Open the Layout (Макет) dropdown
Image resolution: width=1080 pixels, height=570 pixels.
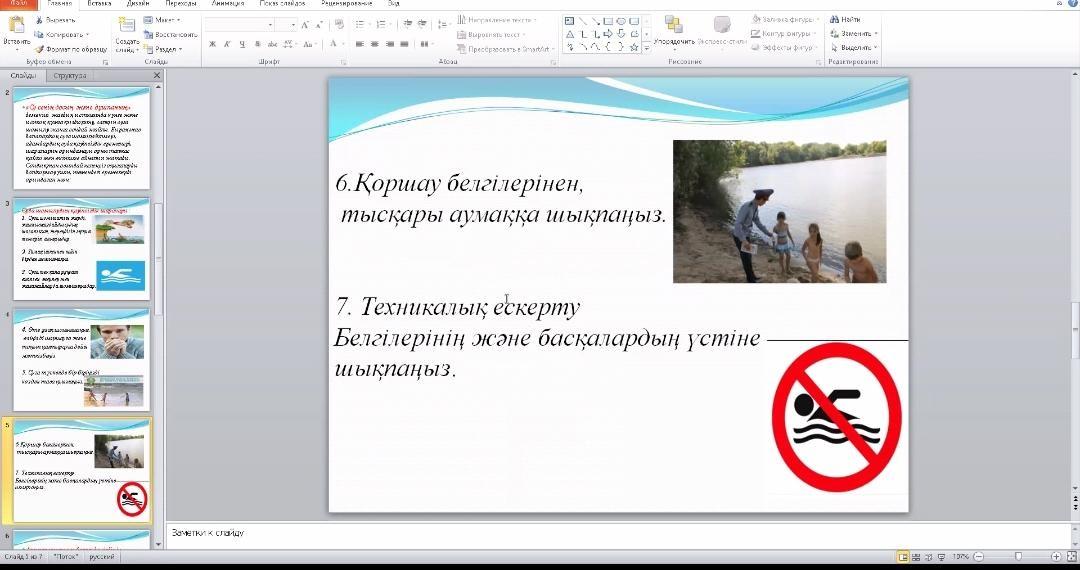coord(163,19)
